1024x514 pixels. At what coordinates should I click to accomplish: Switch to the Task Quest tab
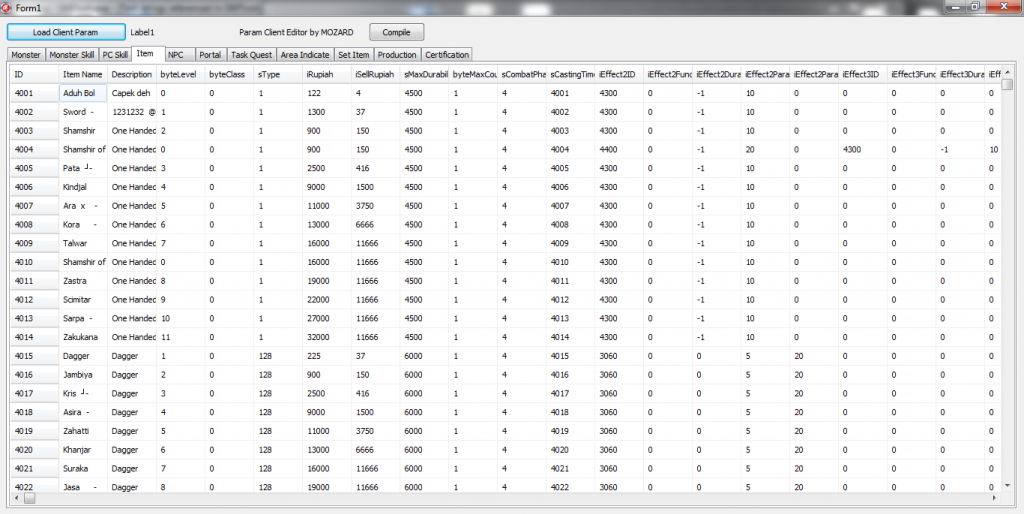252,55
